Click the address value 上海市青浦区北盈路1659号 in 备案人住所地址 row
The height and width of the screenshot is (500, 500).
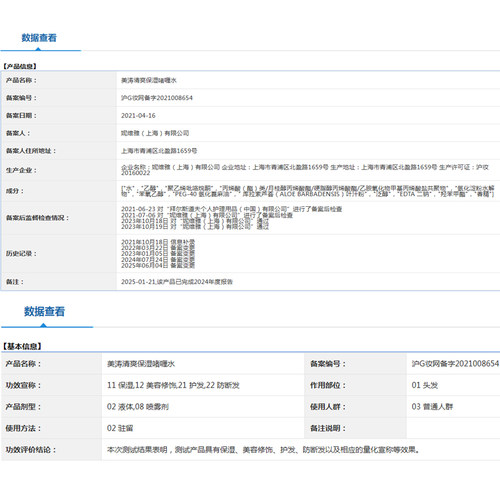click(159, 151)
